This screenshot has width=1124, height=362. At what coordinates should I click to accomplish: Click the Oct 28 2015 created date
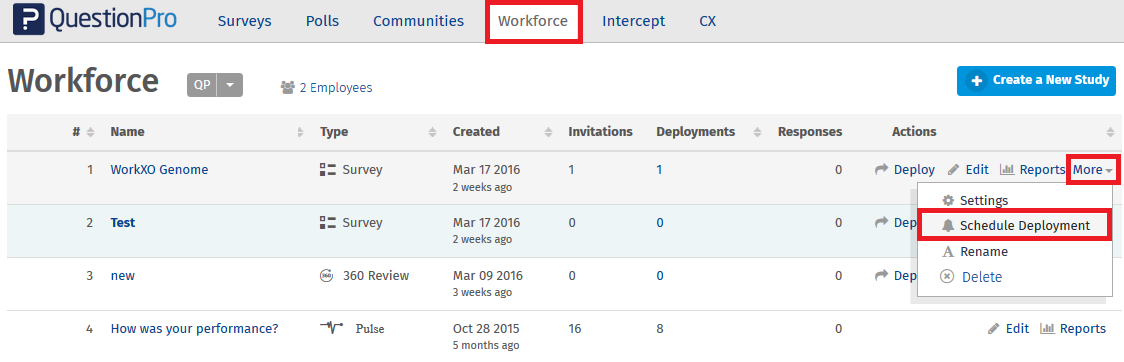[x=486, y=329]
